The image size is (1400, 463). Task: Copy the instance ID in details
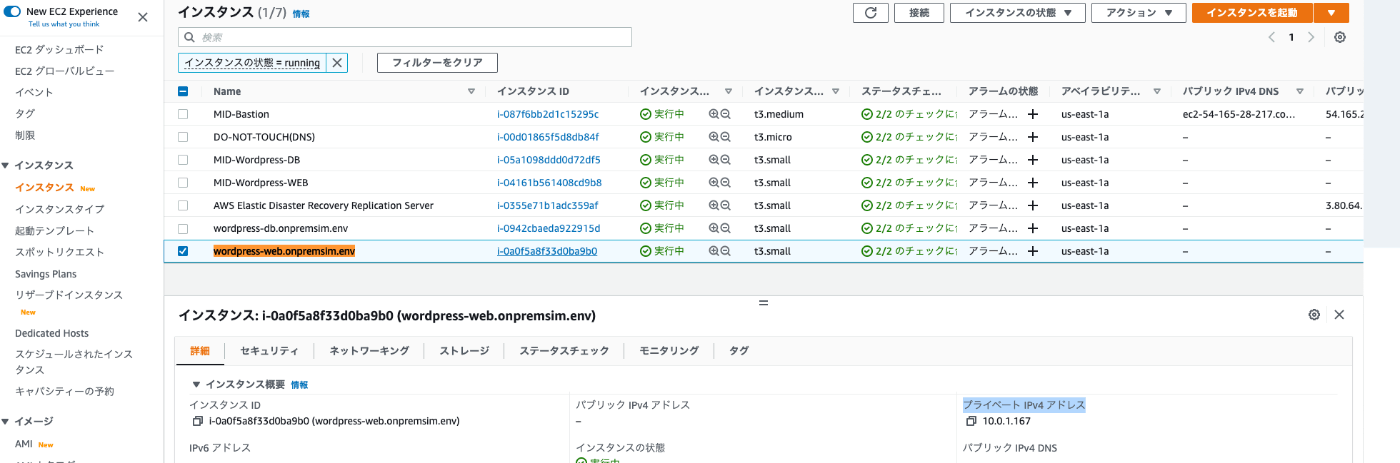[197, 421]
